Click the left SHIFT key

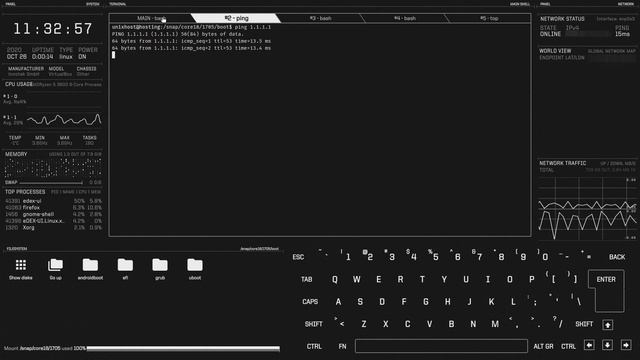tap(313, 324)
